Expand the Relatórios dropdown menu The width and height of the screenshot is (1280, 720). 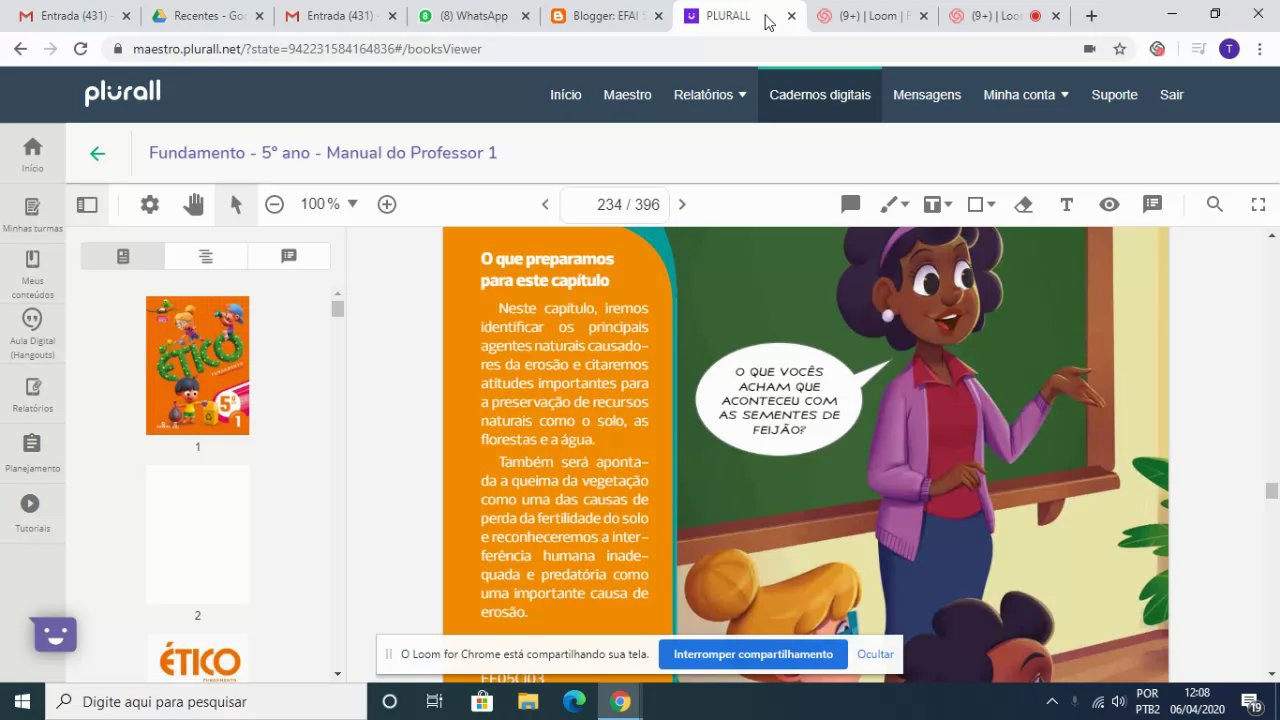pos(710,95)
